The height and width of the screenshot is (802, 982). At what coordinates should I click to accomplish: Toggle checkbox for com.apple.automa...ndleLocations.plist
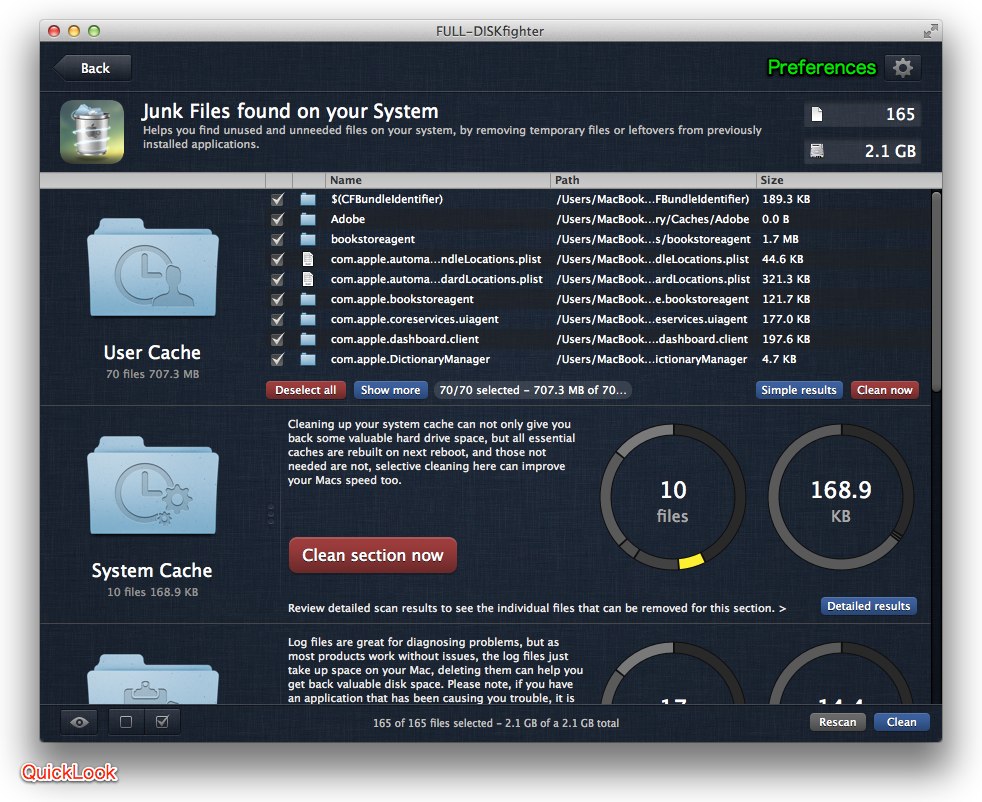(277, 259)
